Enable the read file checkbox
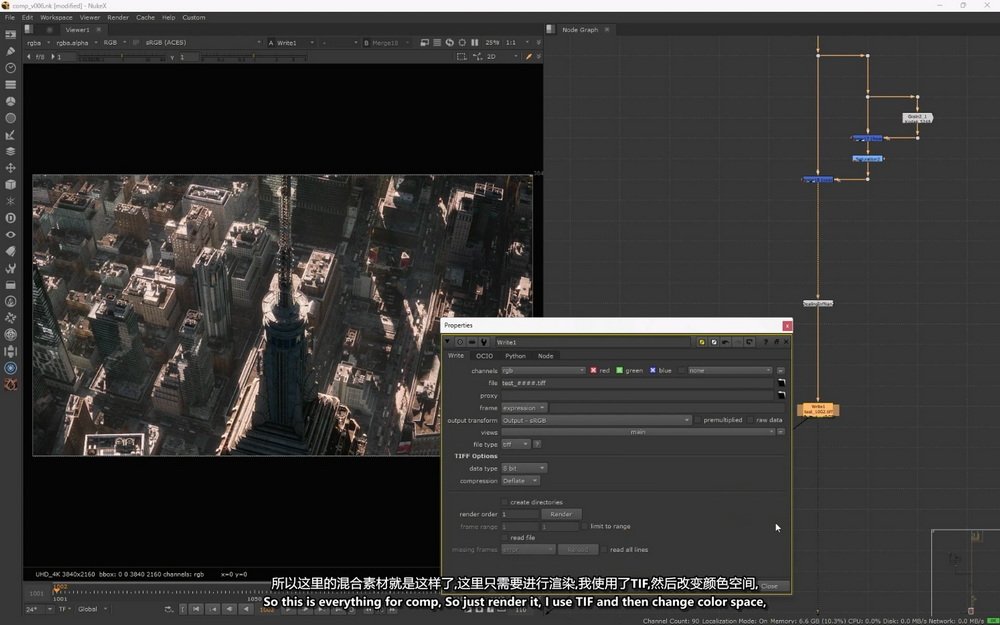Image resolution: width=1000 pixels, height=625 pixels. click(x=505, y=538)
